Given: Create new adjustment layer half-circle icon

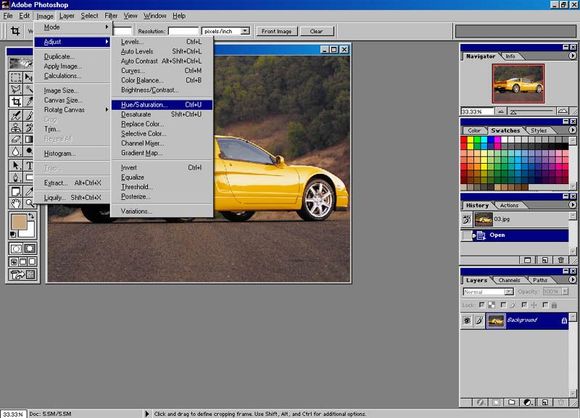Looking at the screenshot, I should [528, 402].
